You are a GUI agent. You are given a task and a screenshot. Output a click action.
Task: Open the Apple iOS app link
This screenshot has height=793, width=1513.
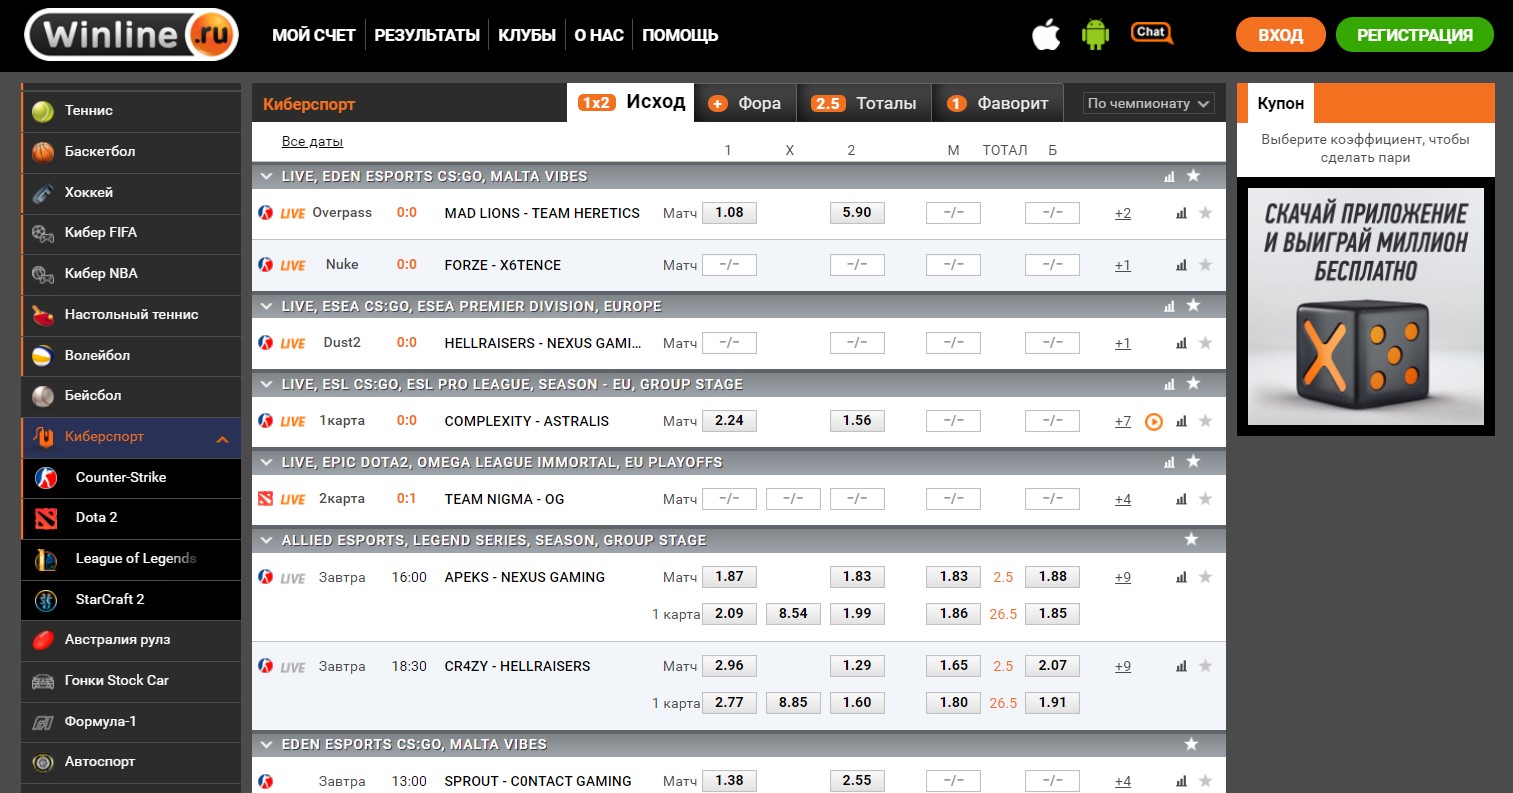click(x=1045, y=35)
